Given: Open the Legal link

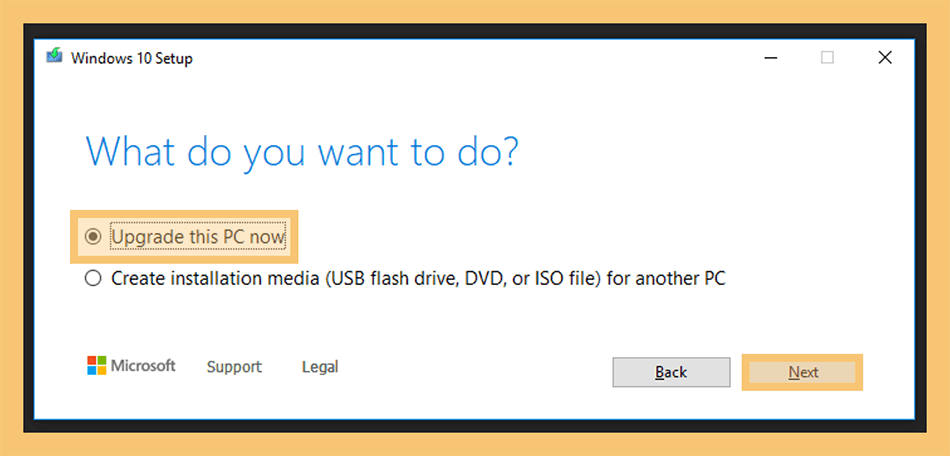Looking at the screenshot, I should click(320, 367).
